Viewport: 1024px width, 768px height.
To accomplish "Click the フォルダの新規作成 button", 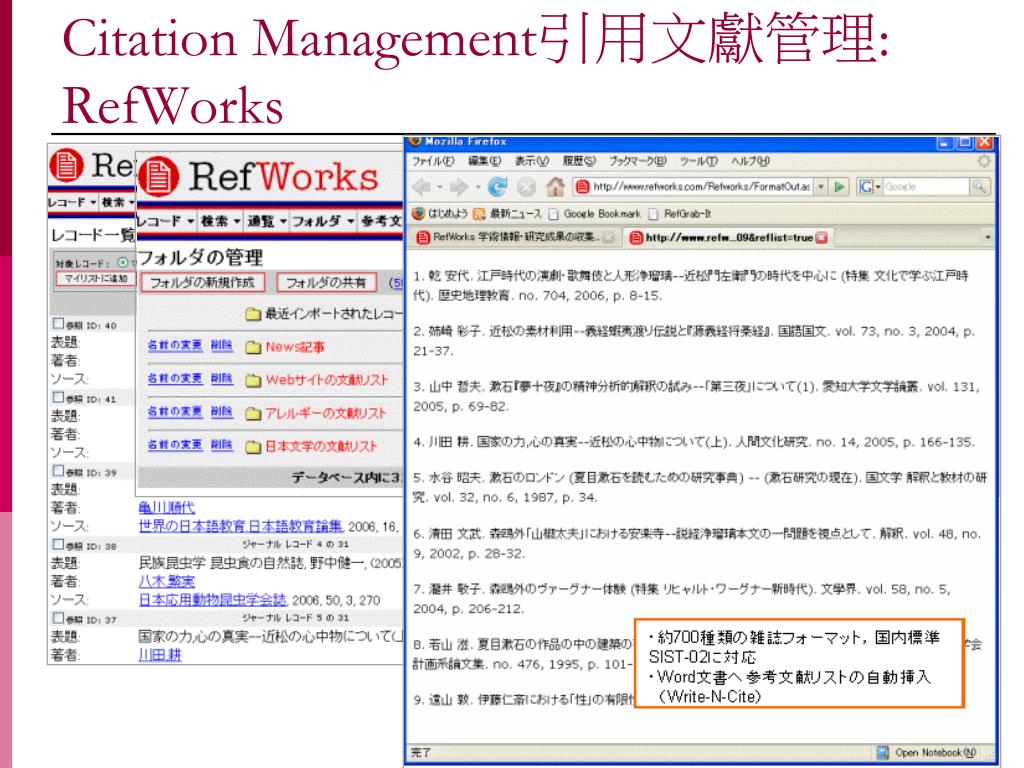I will [202, 283].
